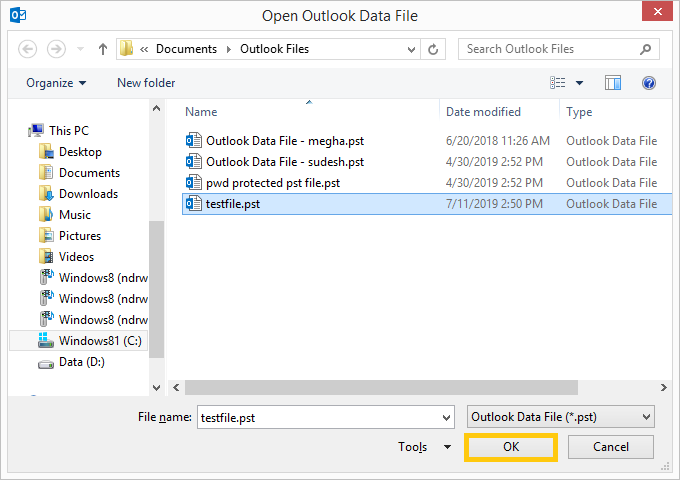The height and width of the screenshot is (480, 680).
Task: Click the Pictures folder icon
Action: click(46, 235)
